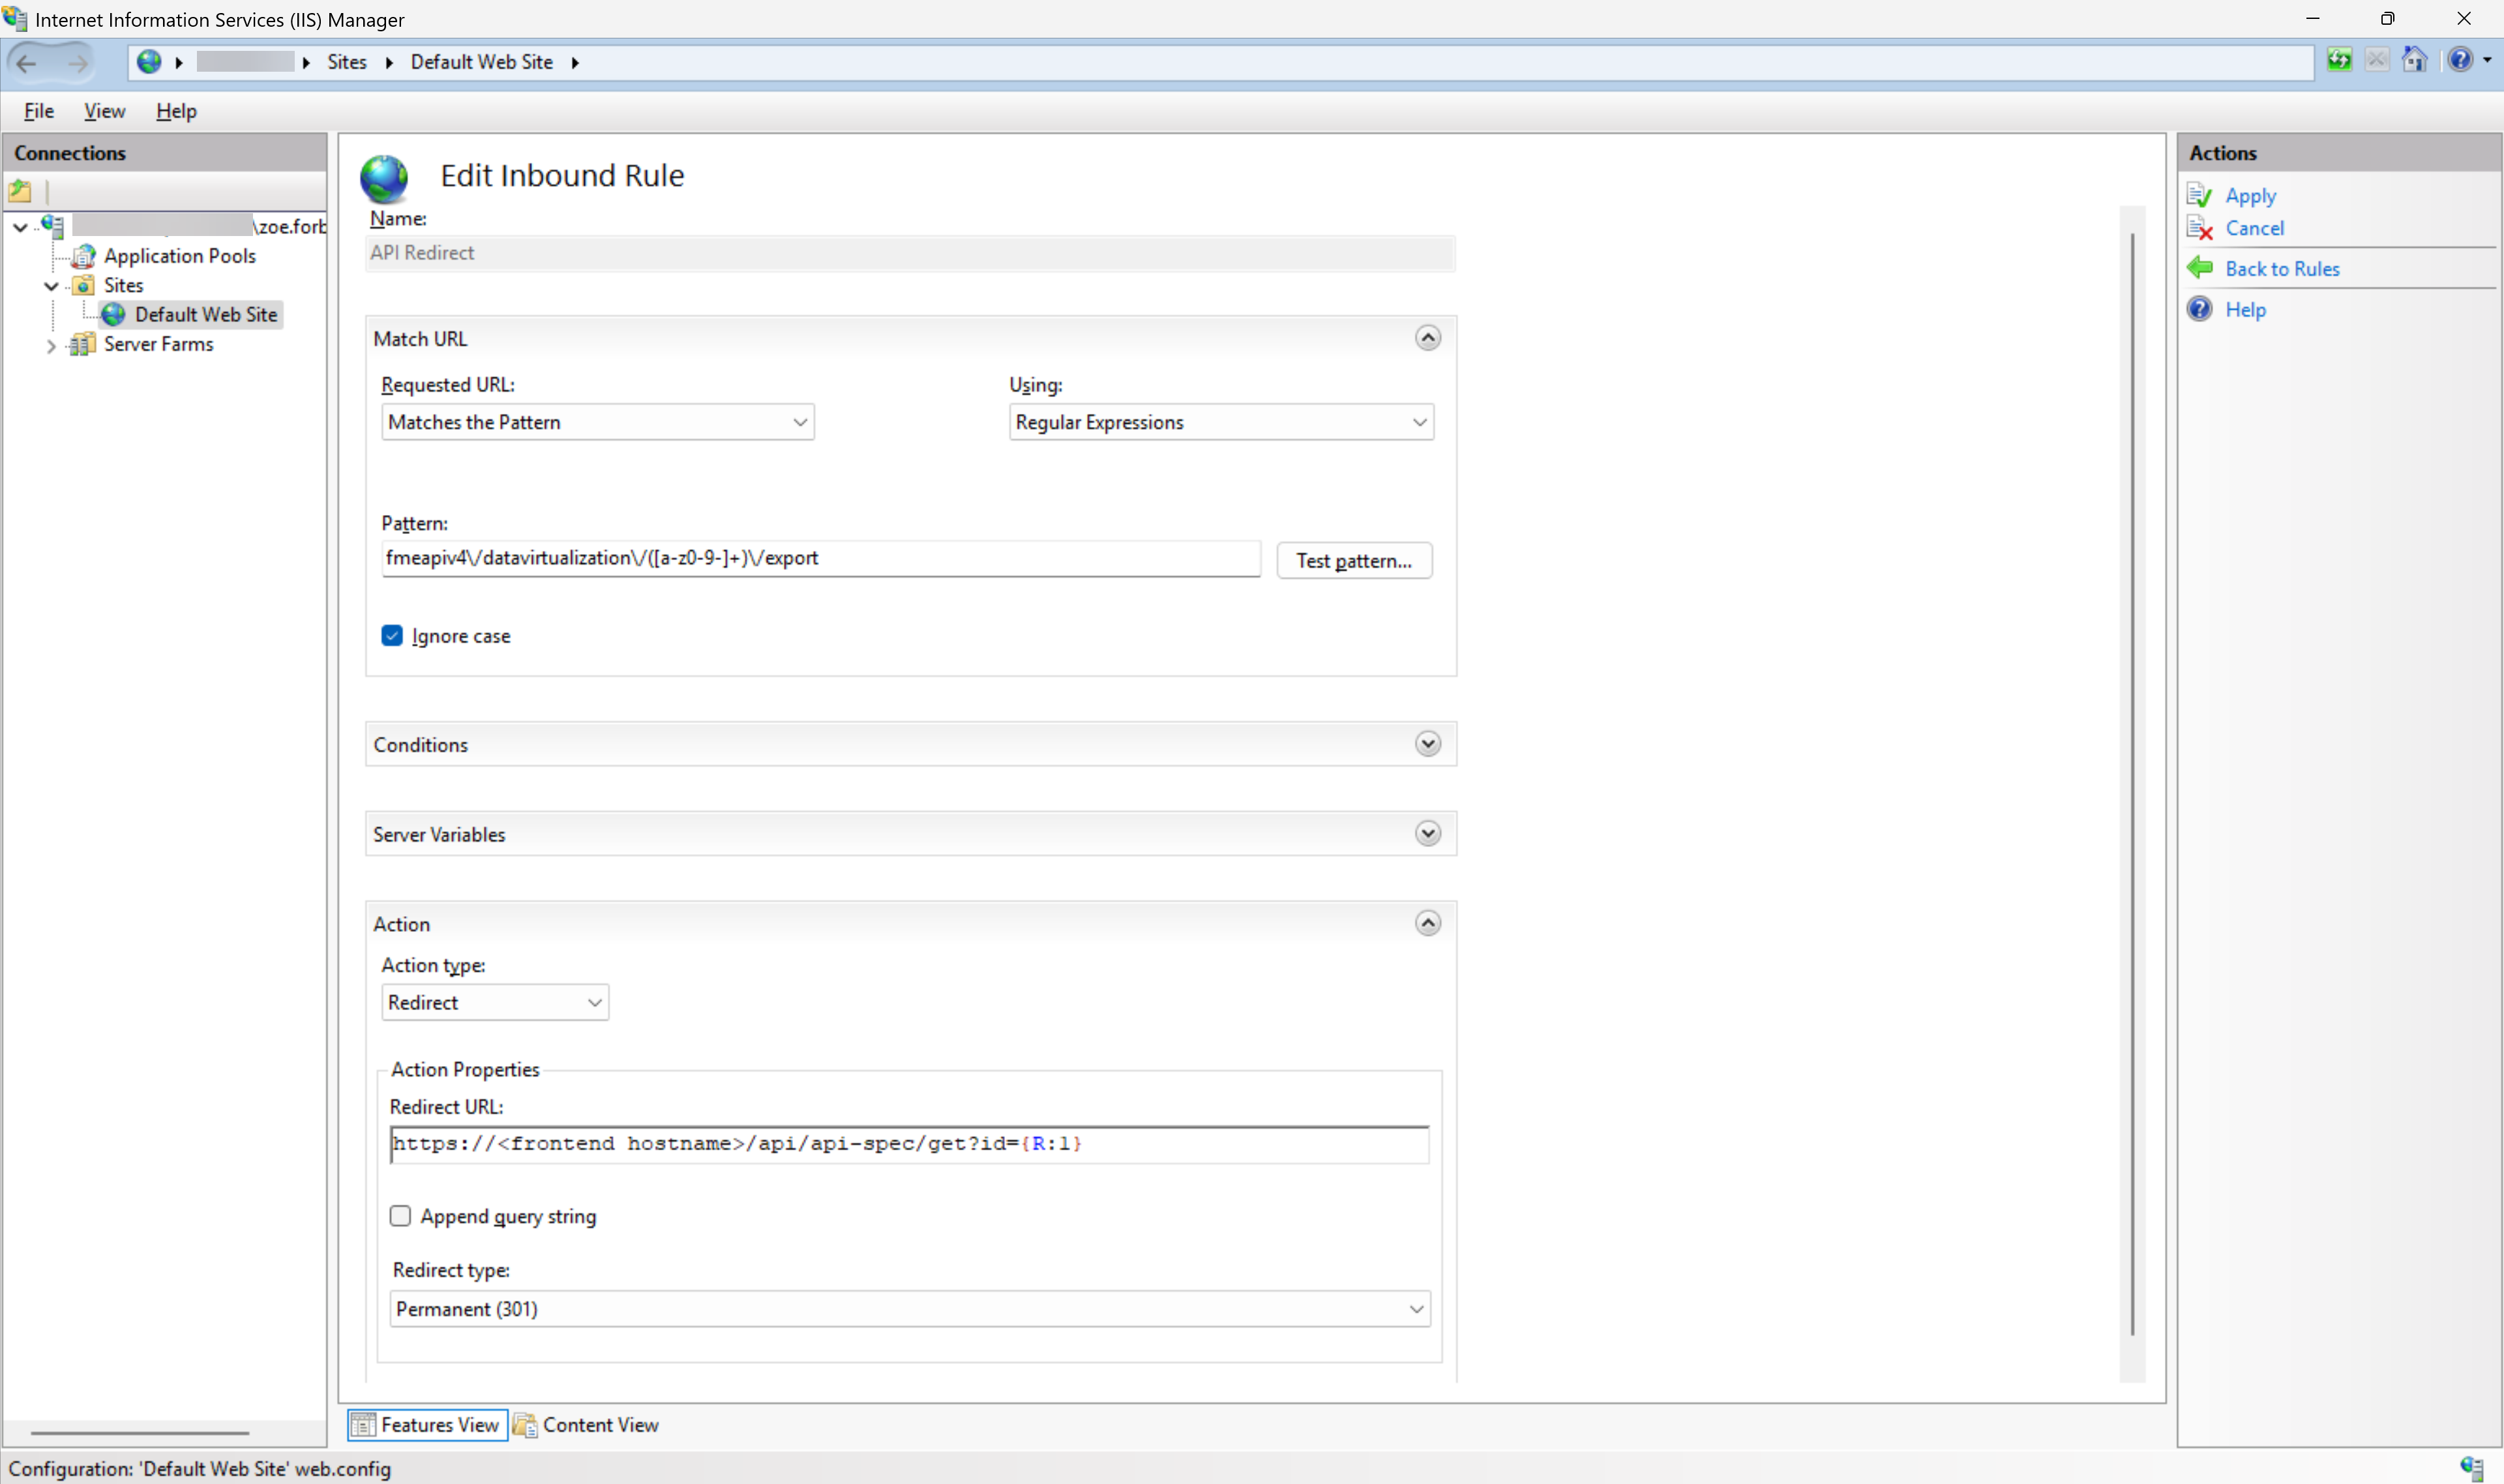Image resolution: width=2504 pixels, height=1484 pixels.
Task: Click the Apply action icon
Action: click(x=2200, y=195)
